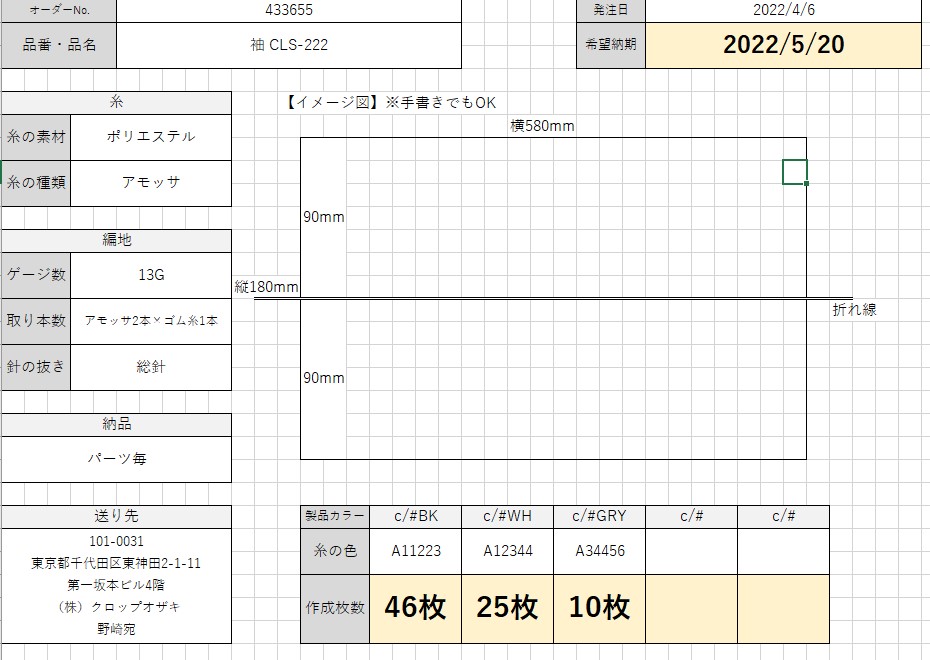Image resolution: width=930 pixels, height=660 pixels.
Task: Select quantity cell 10枚
Action: 600,608
